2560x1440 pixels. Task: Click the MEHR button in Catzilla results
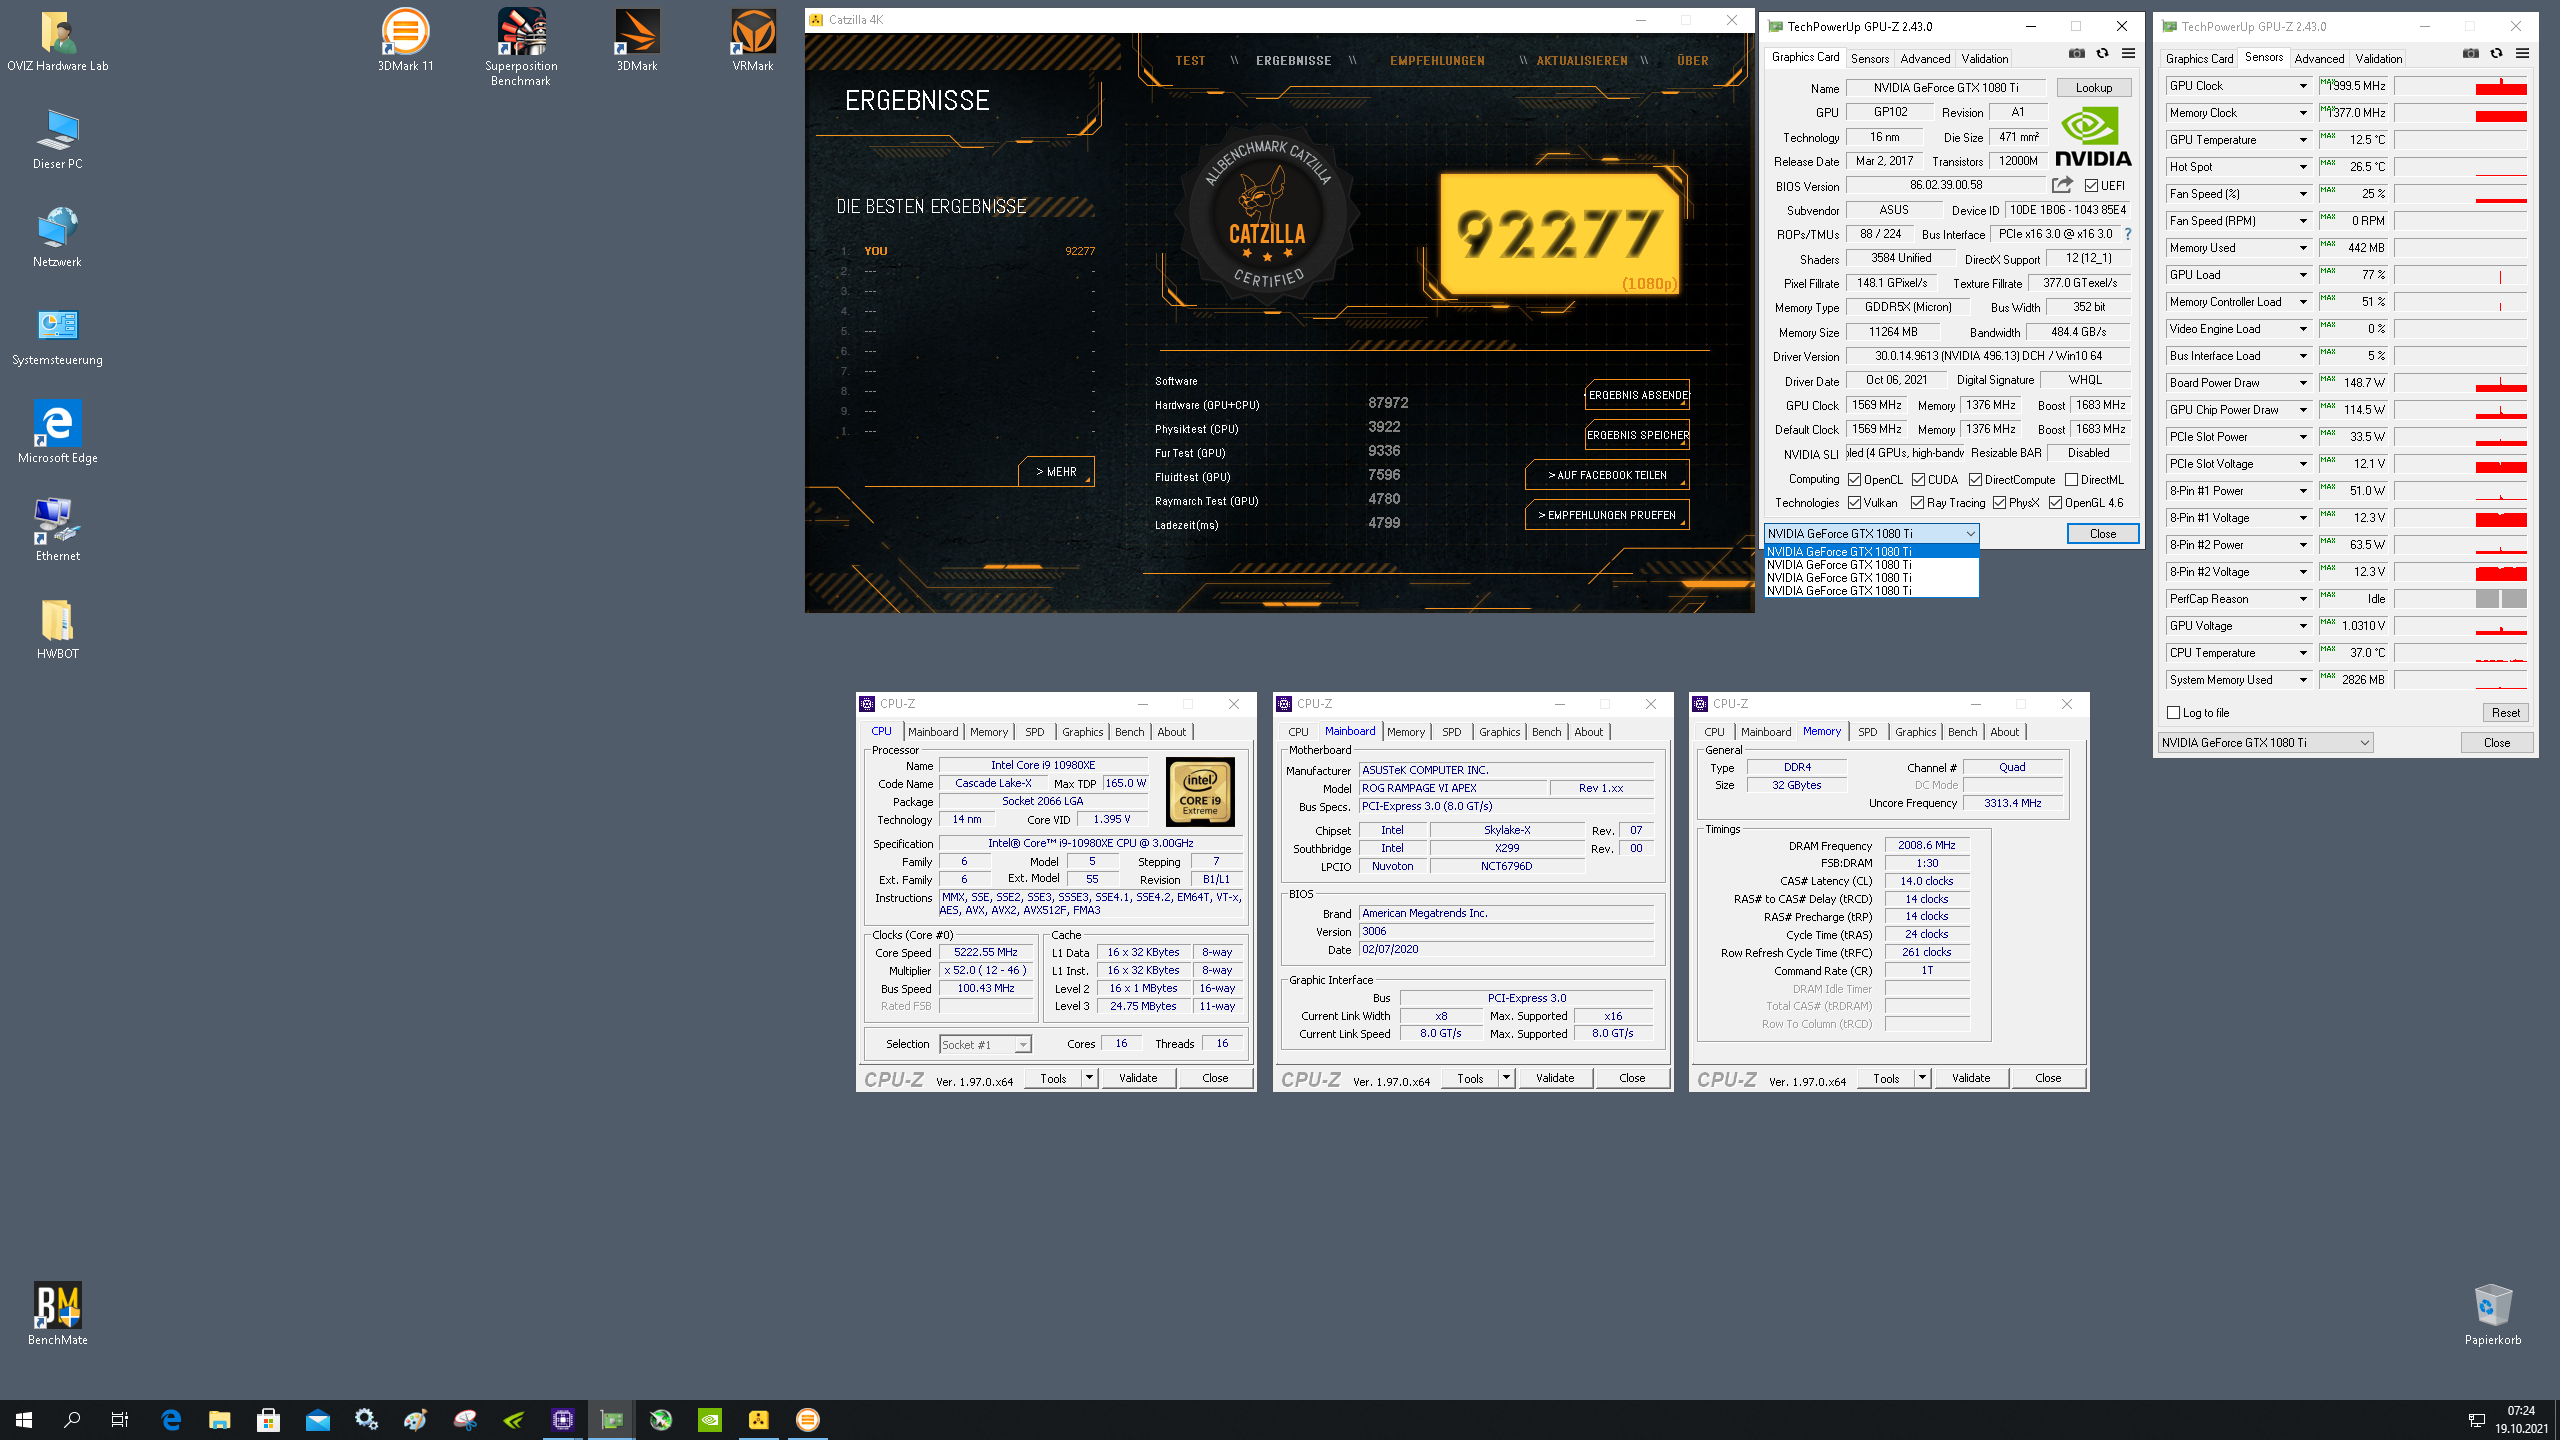1056,472
